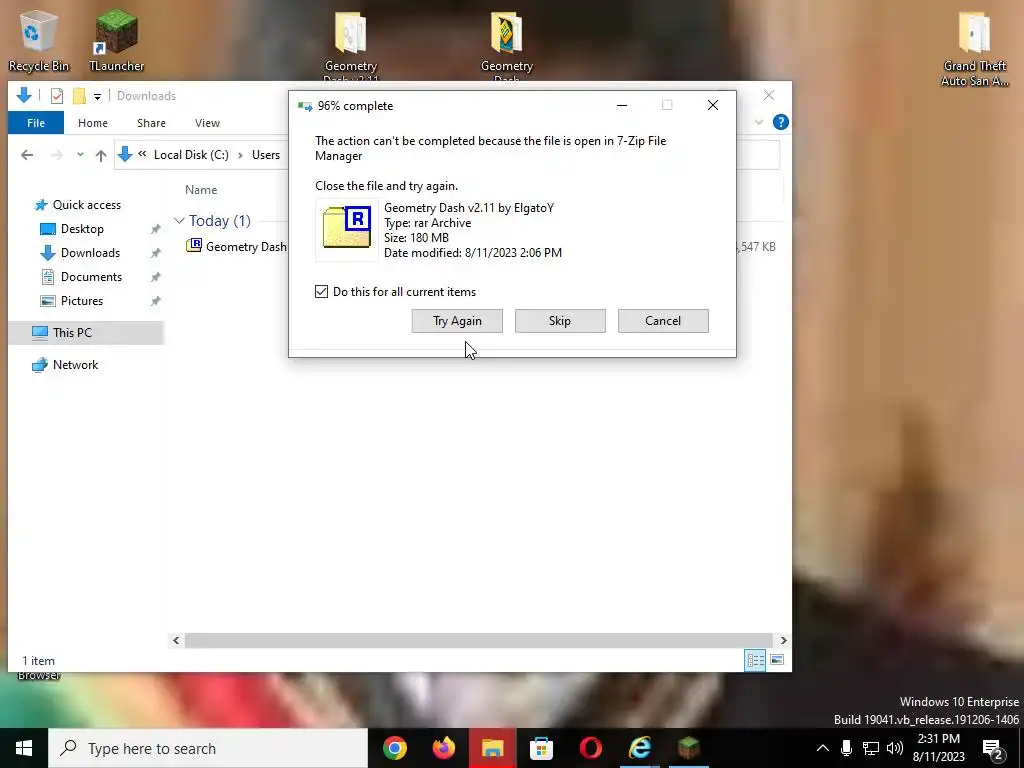Select Downloads in navigation pane
This screenshot has height=768, width=1024.
pos(90,253)
